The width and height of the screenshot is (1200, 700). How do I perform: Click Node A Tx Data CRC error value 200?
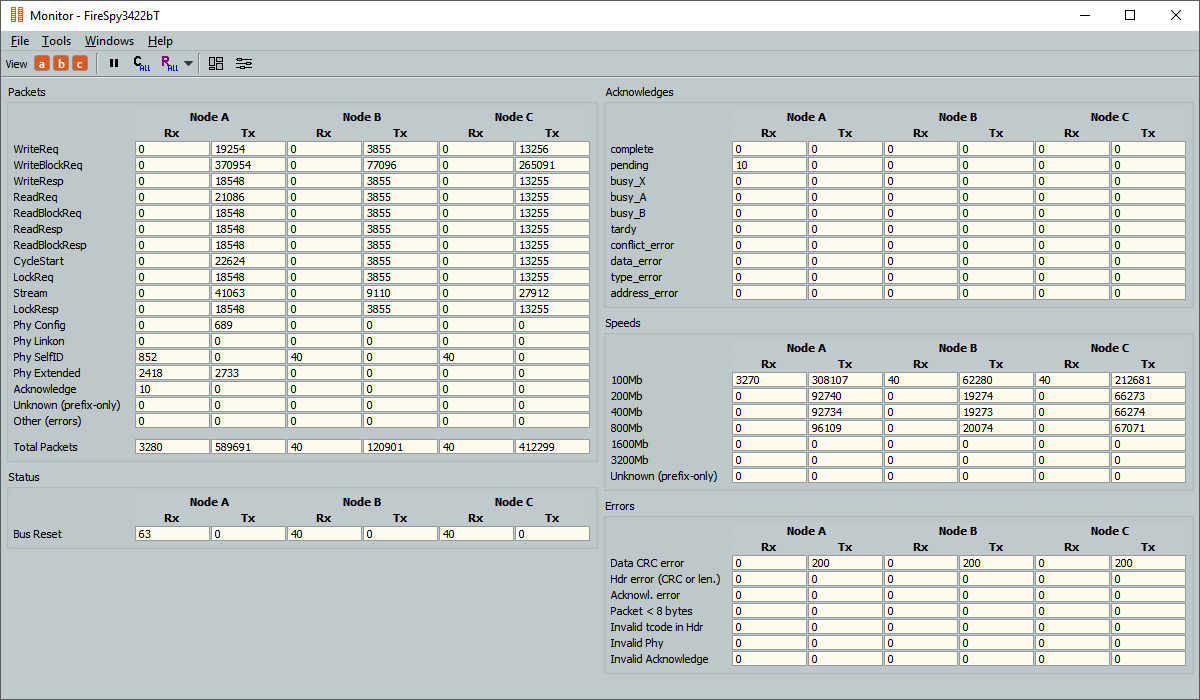coord(845,563)
